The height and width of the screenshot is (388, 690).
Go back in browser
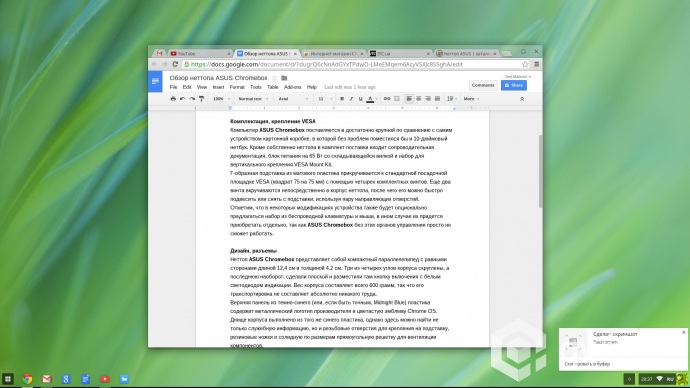(x=154, y=64)
